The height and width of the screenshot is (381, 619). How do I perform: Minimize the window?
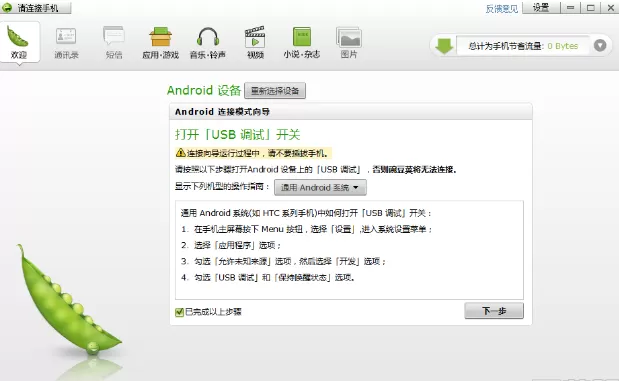coord(570,8)
